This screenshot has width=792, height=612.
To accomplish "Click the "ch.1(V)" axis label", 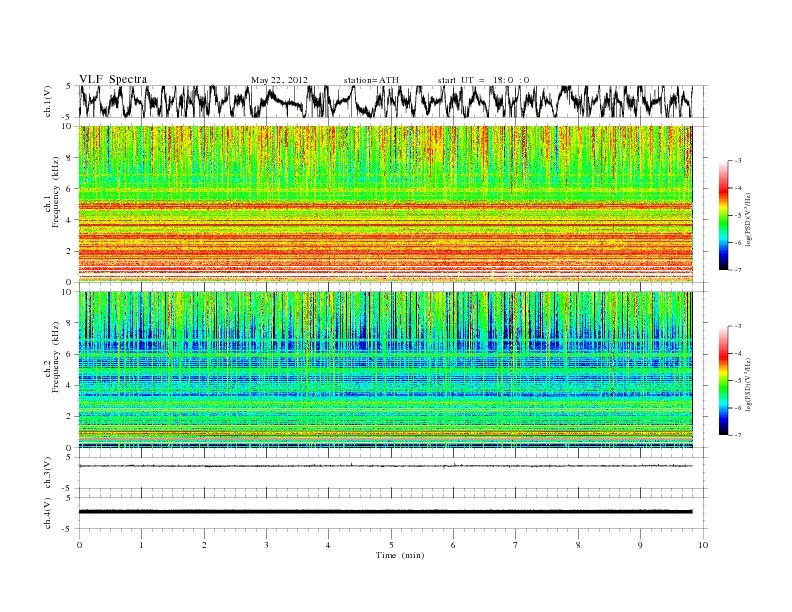I will pos(48,101).
